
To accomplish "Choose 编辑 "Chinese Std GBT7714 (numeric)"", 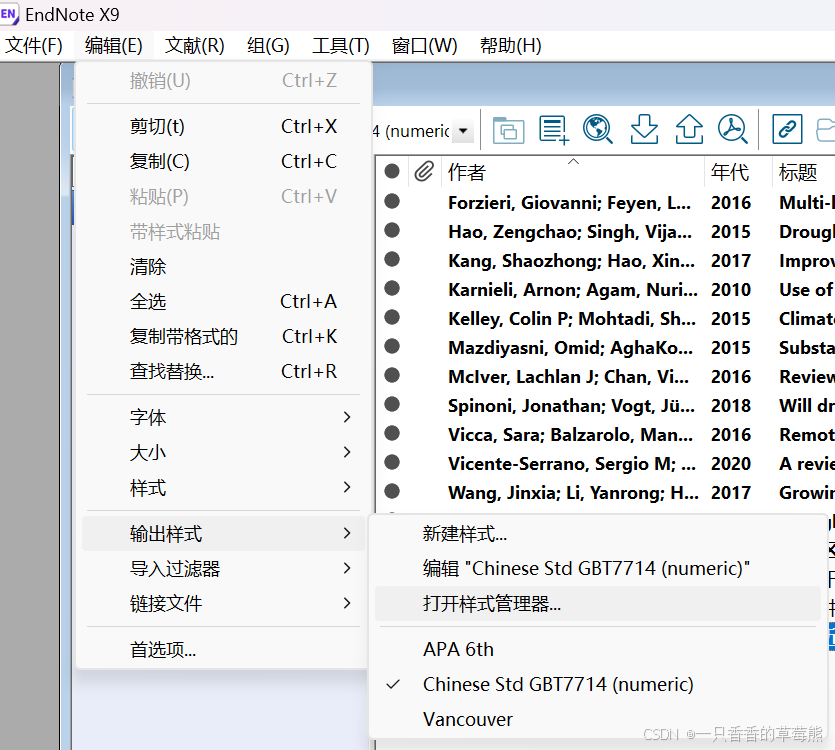I will point(597,568).
